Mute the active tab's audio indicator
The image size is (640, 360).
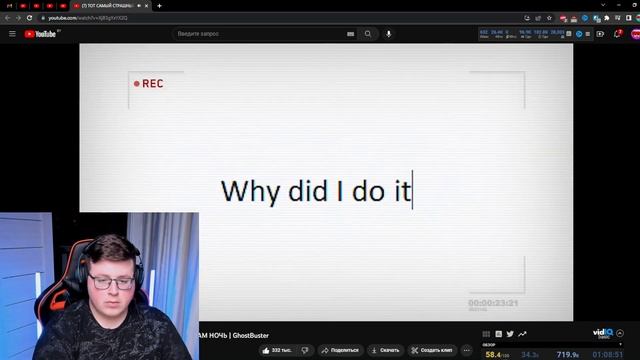point(139,6)
